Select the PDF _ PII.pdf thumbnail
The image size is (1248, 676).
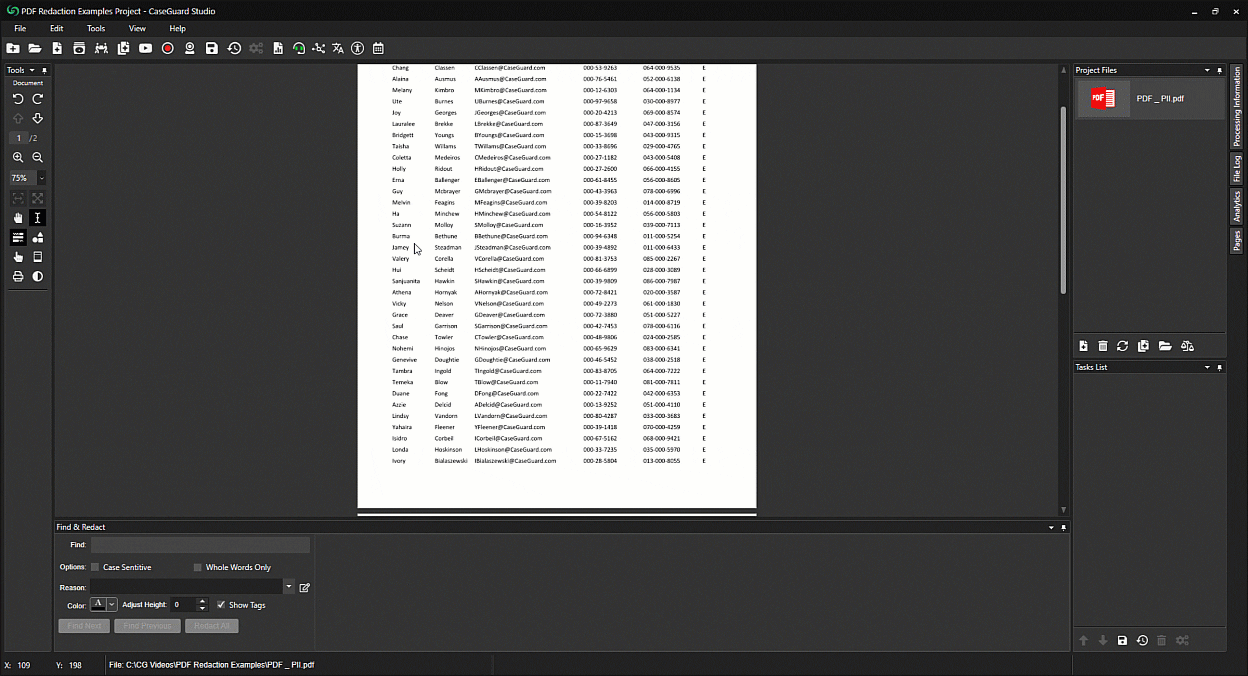[1103, 99]
